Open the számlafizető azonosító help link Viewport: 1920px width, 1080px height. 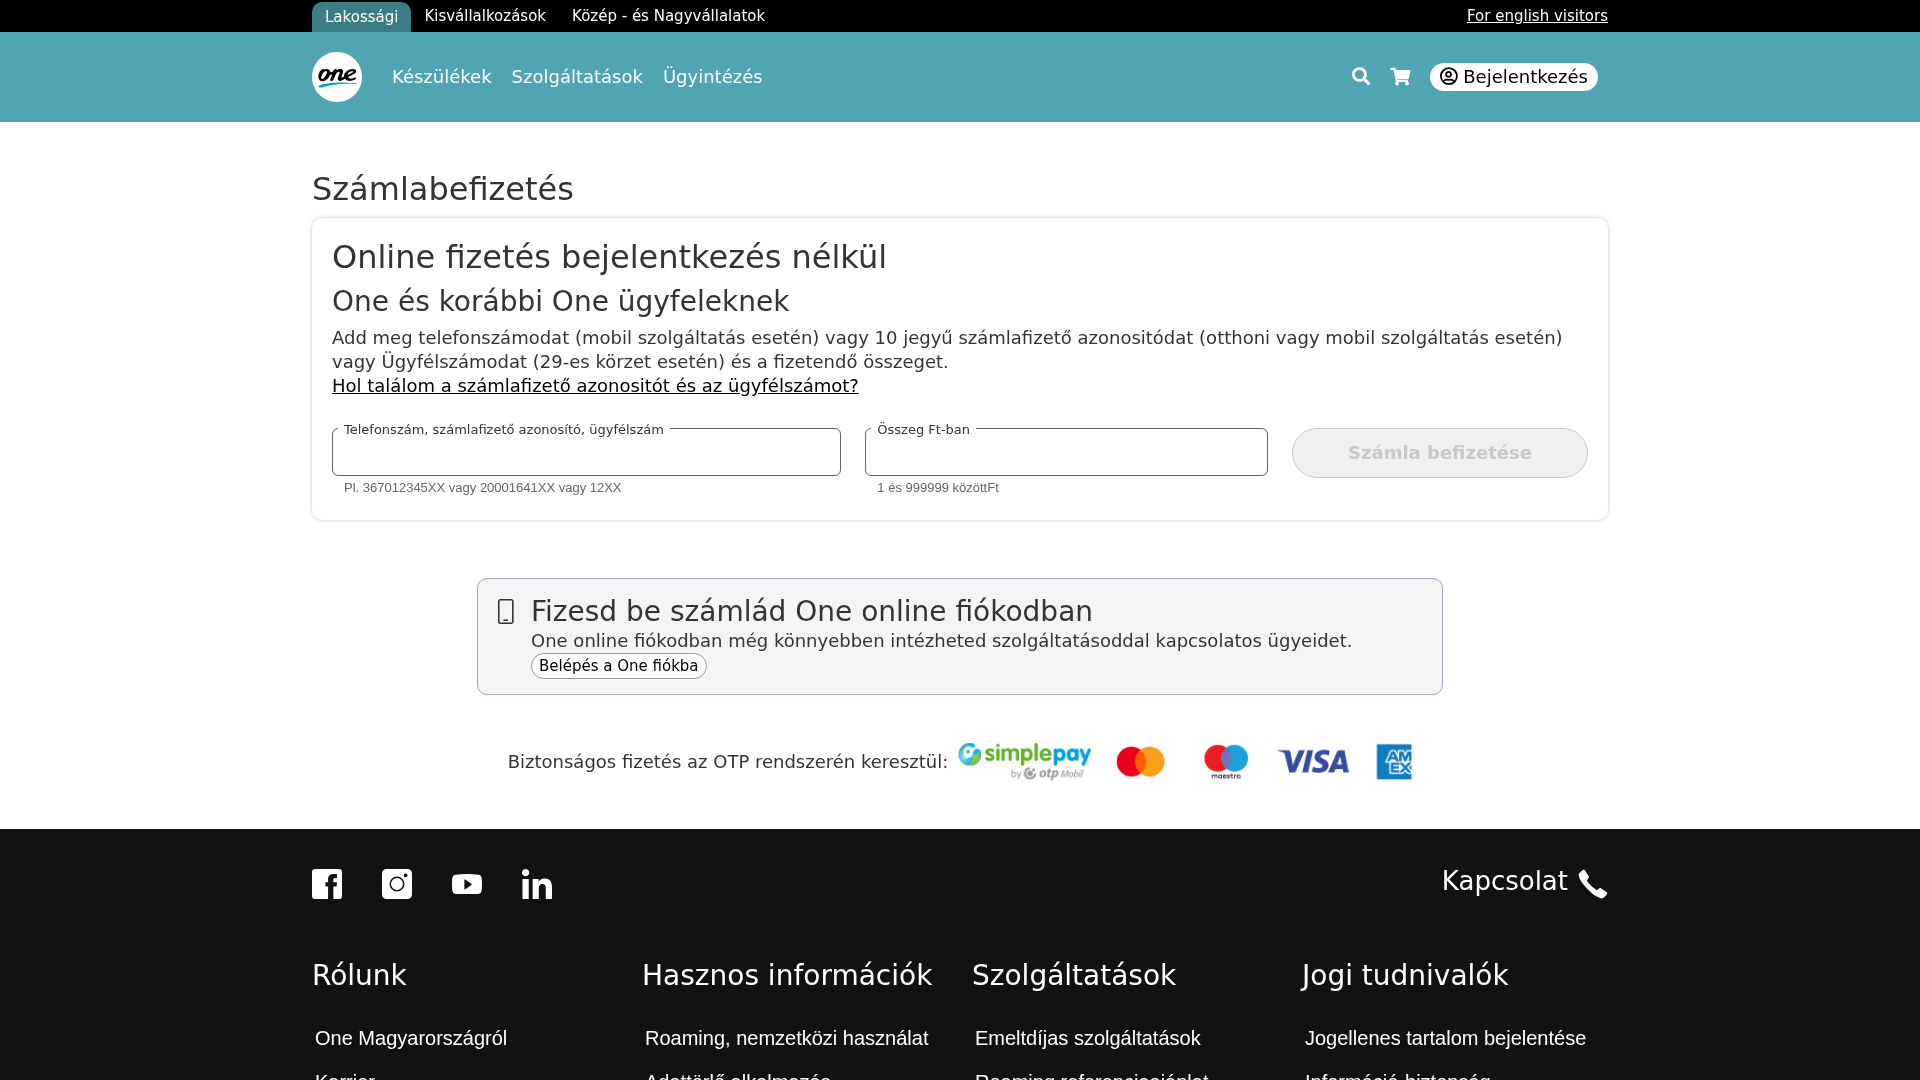pyautogui.click(x=595, y=386)
